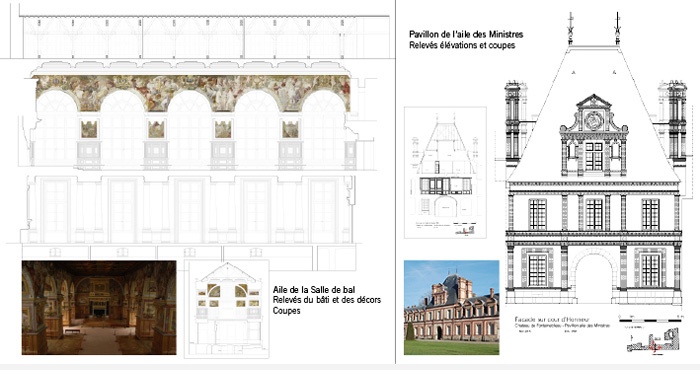Viewport: 700px width, 370px height.
Task: Select the small pavilion section sheet drawing
Action: (x=446, y=172)
